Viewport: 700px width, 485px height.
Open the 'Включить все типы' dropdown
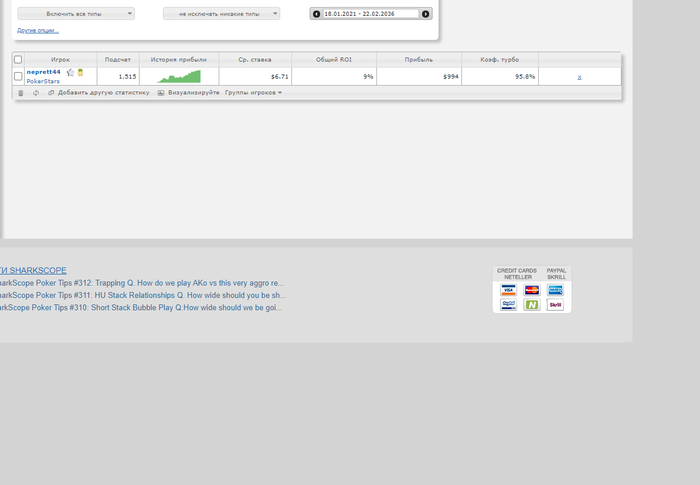(76, 14)
